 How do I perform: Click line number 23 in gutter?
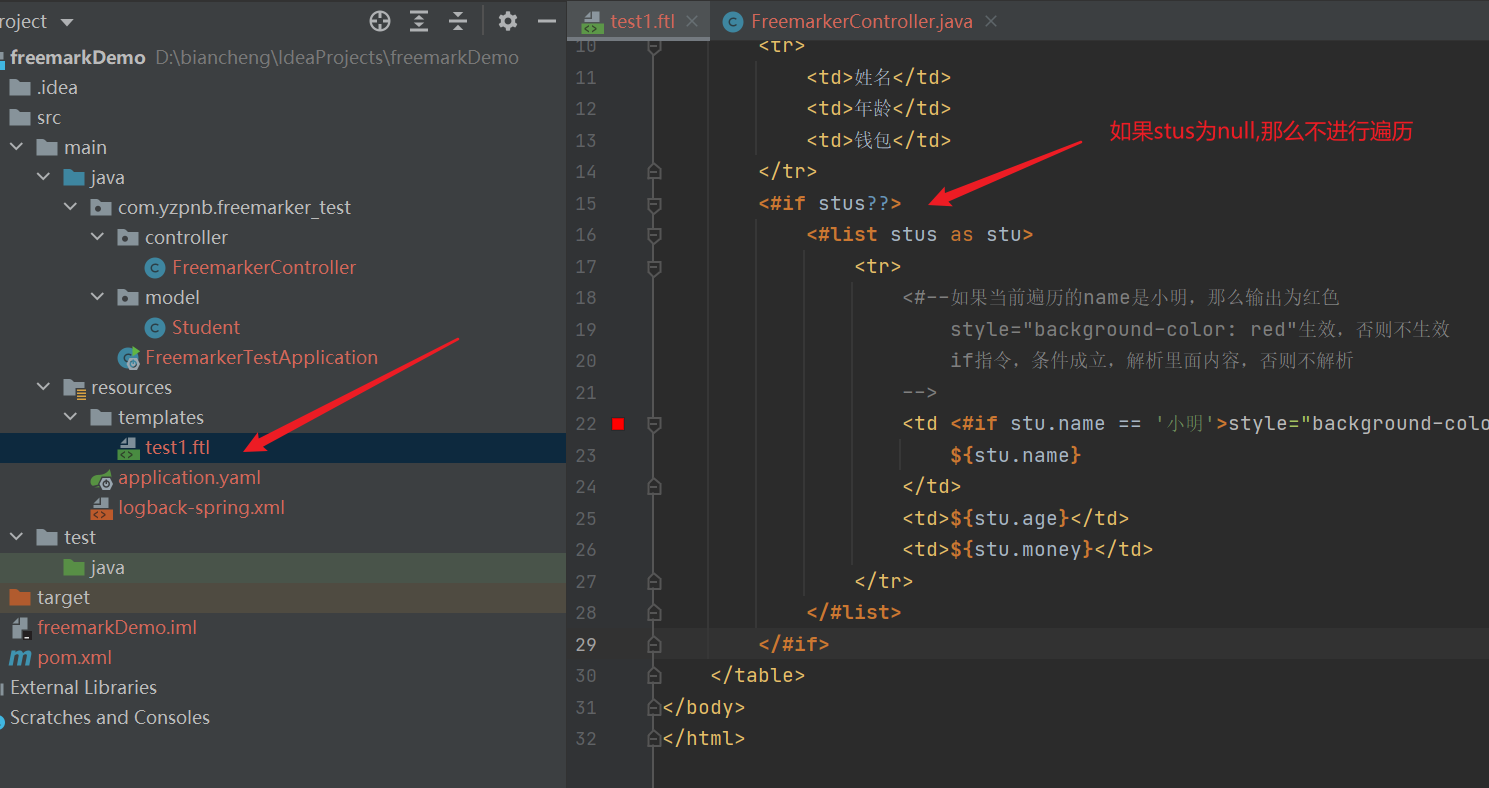[x=586, y=455]
